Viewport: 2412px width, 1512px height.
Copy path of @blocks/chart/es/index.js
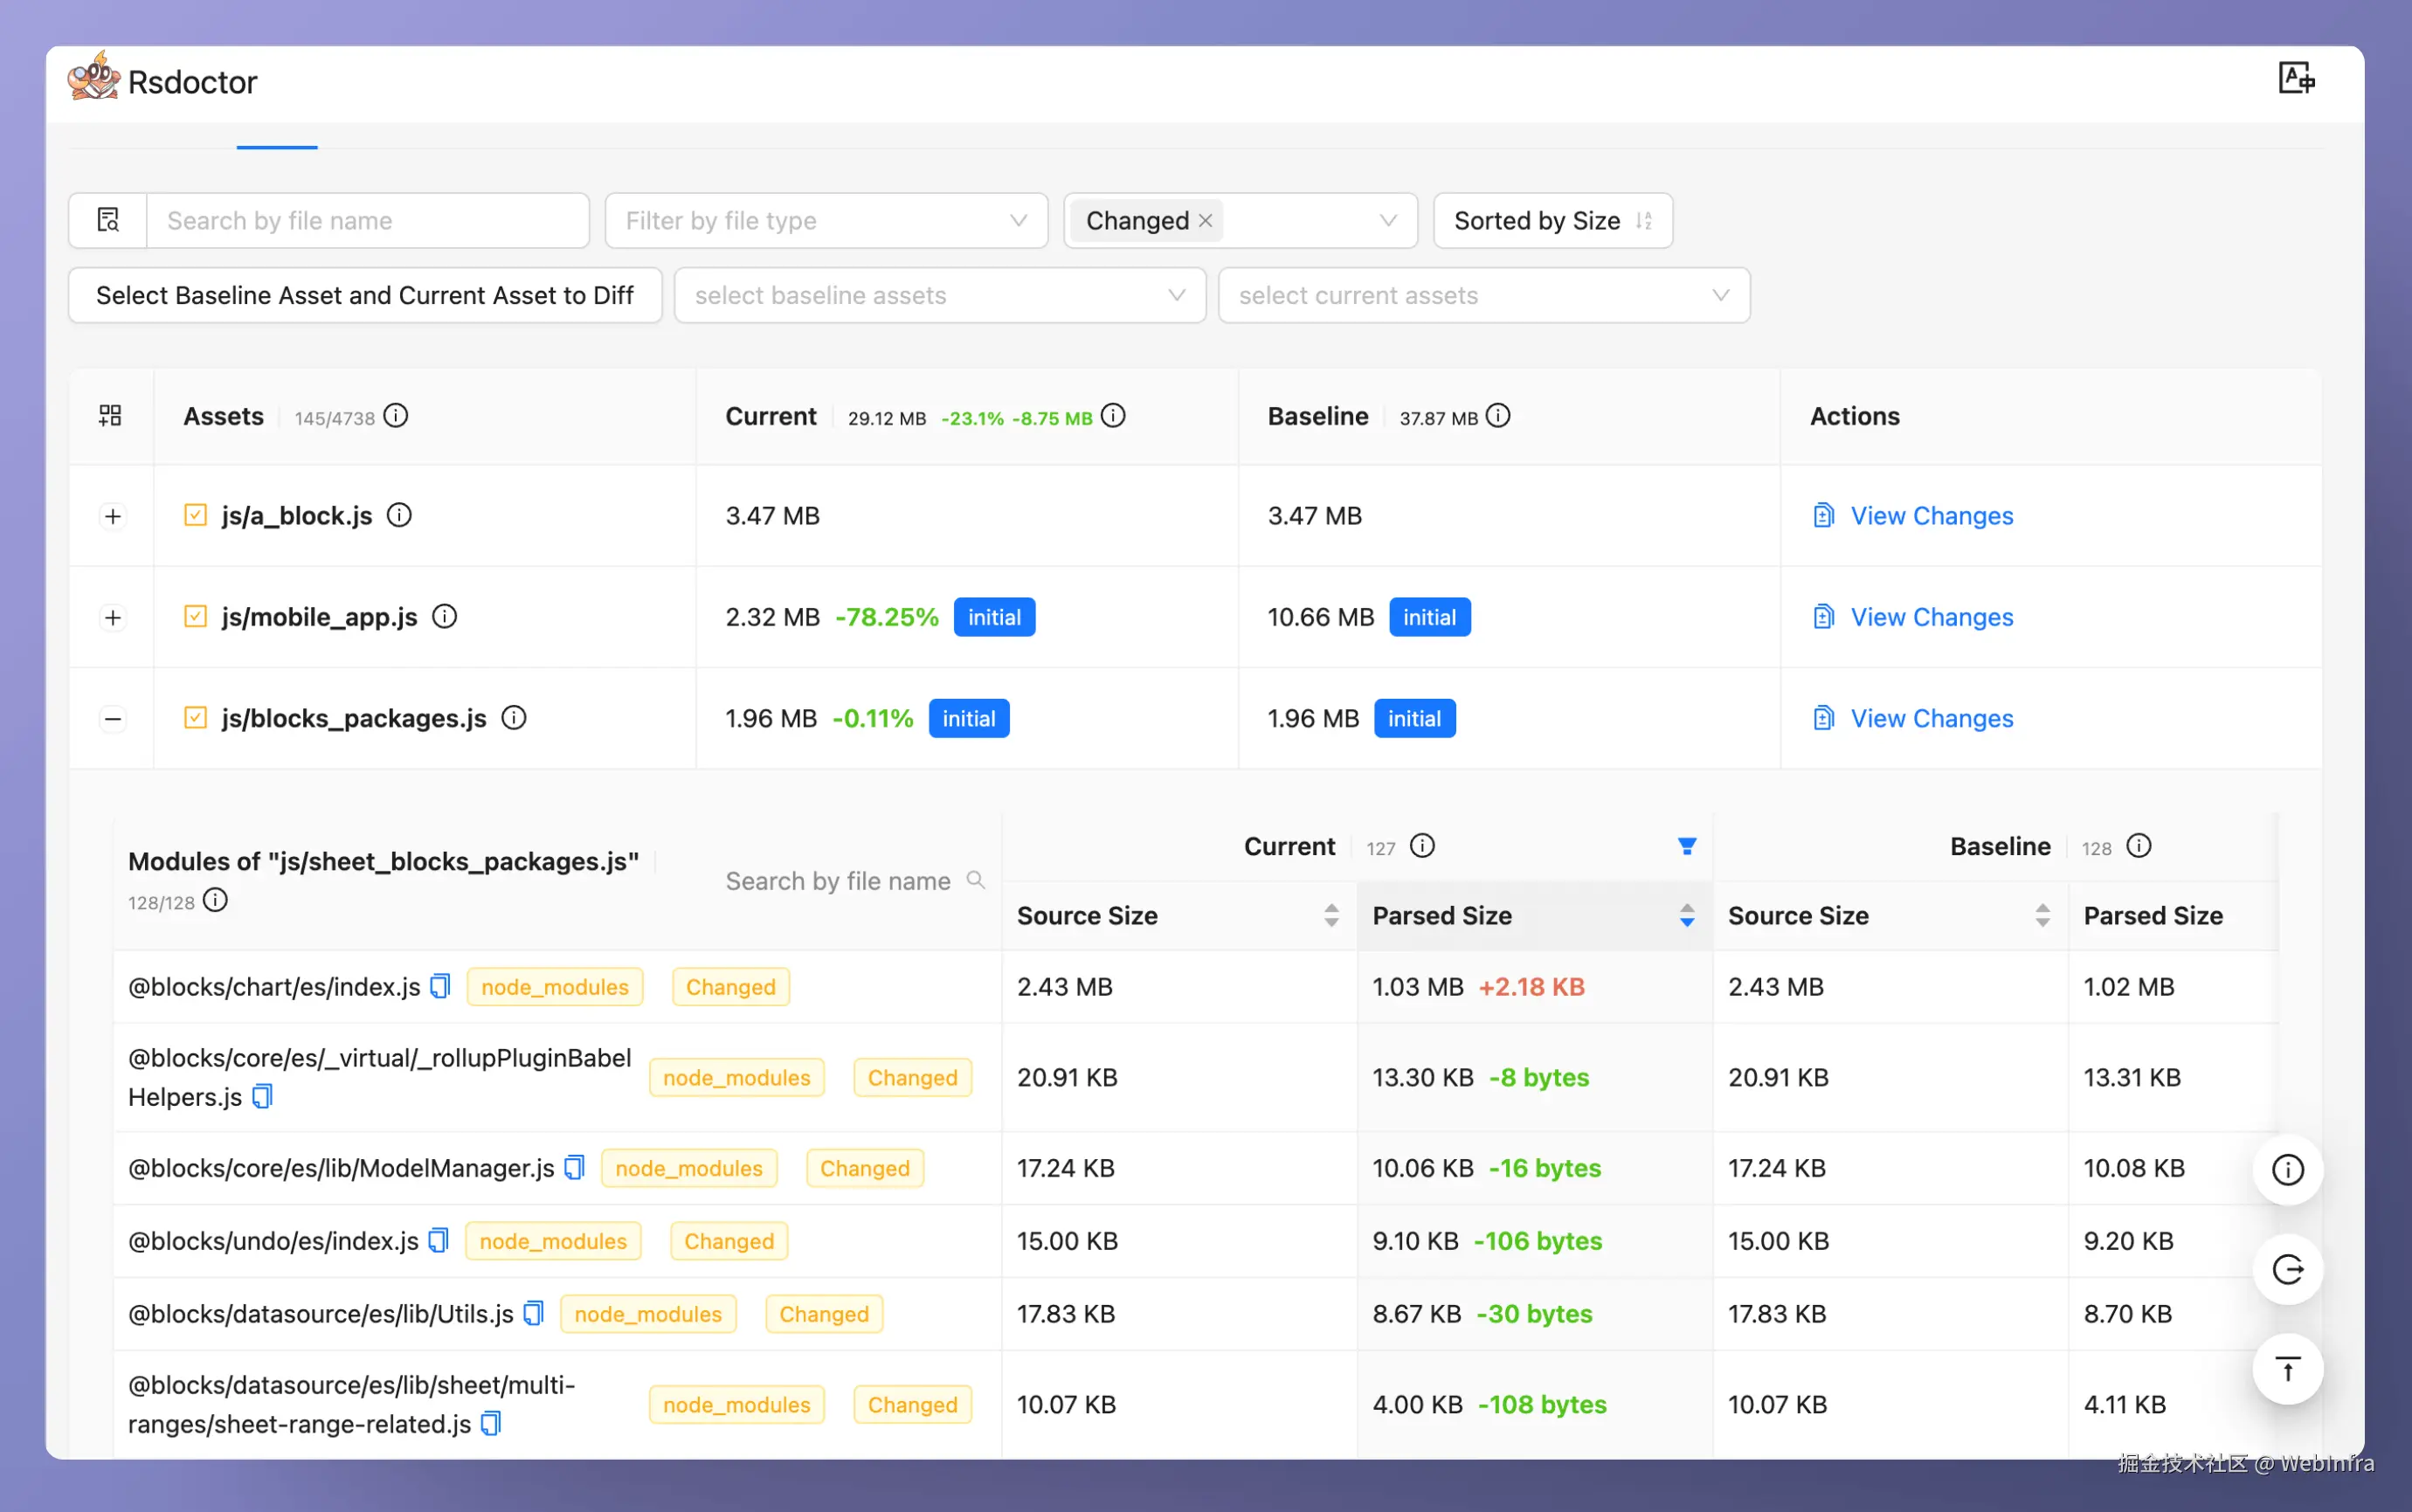pos(440,986)
